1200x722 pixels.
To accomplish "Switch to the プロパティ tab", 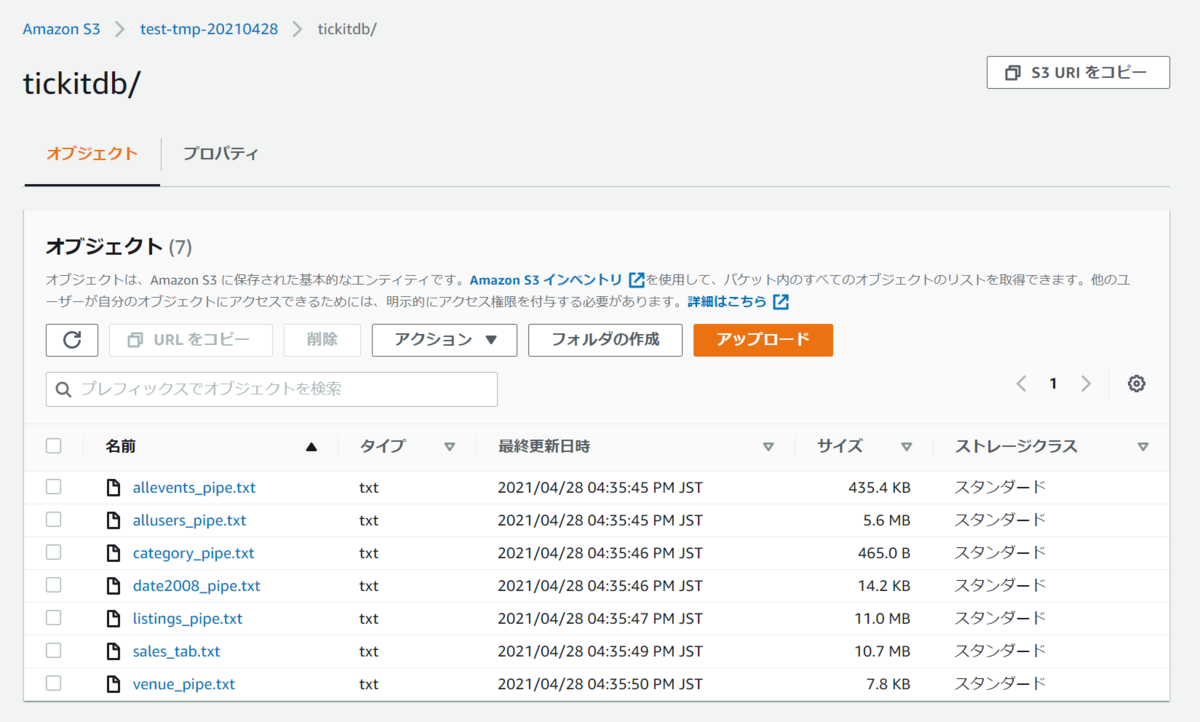I will pos(220,154).
